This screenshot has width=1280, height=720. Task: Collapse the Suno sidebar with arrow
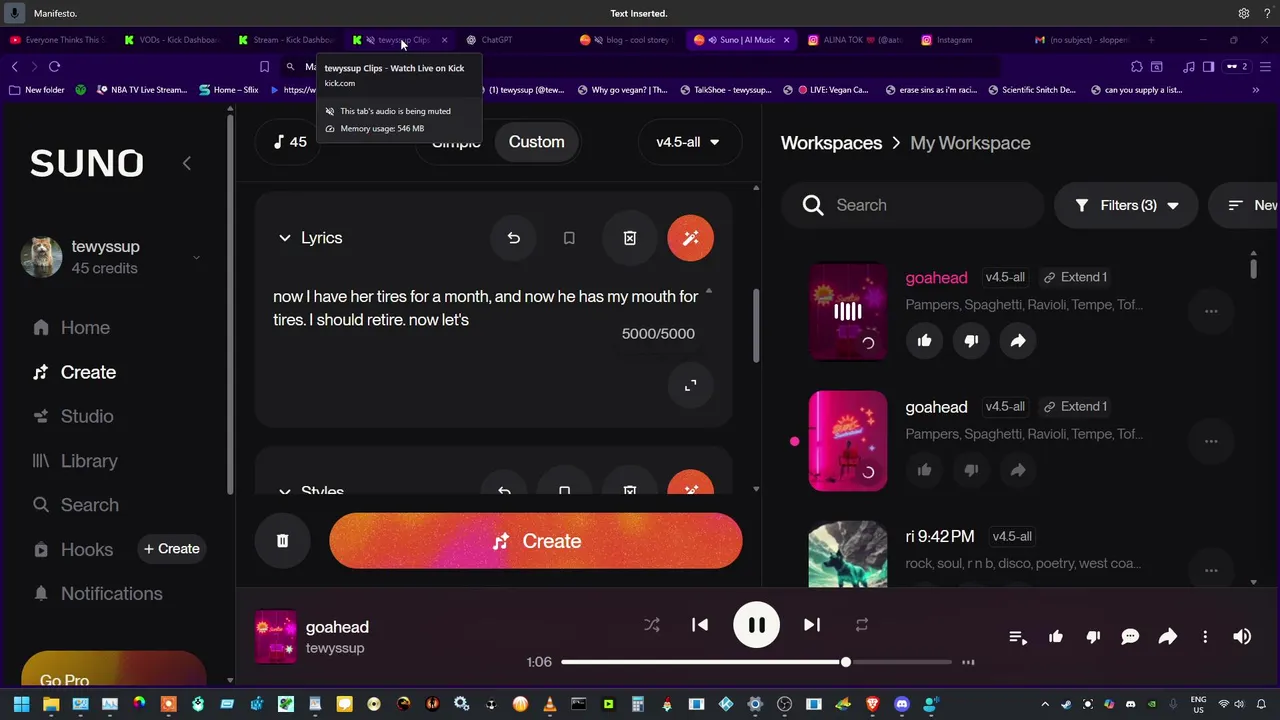pyautogui.click(x=186, y=163)
